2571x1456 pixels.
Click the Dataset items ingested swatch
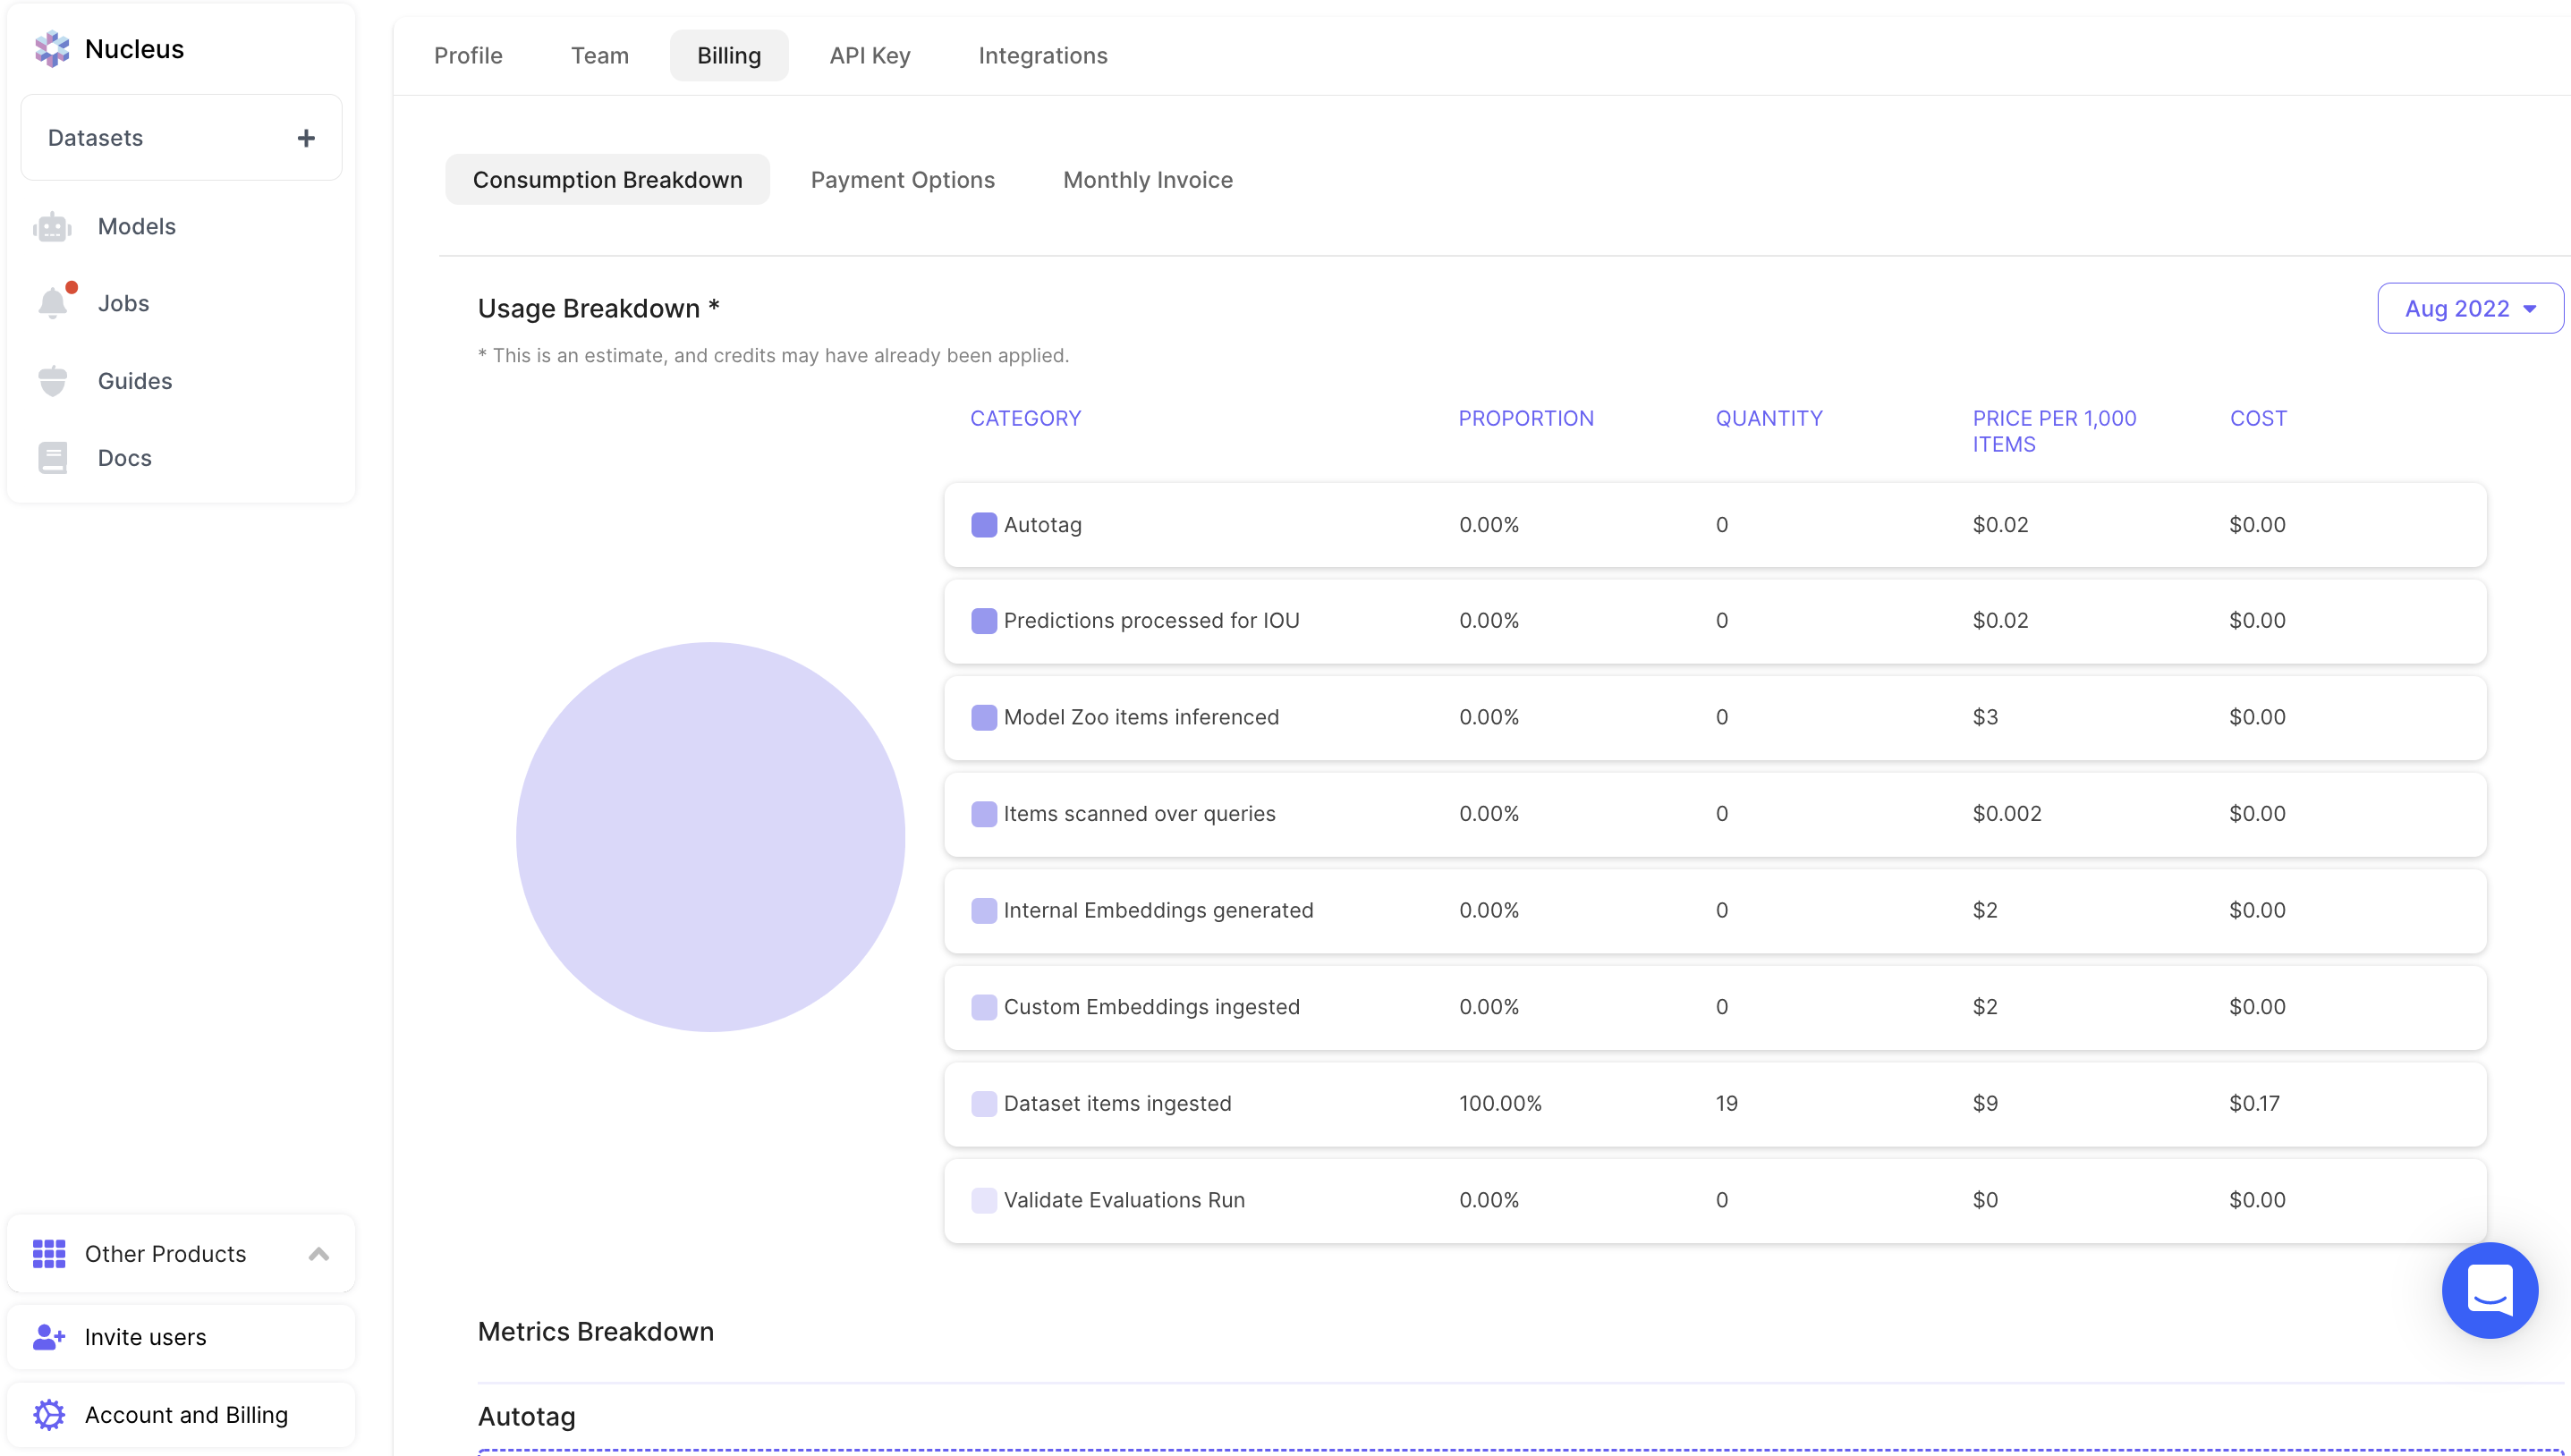(983, 1104)
